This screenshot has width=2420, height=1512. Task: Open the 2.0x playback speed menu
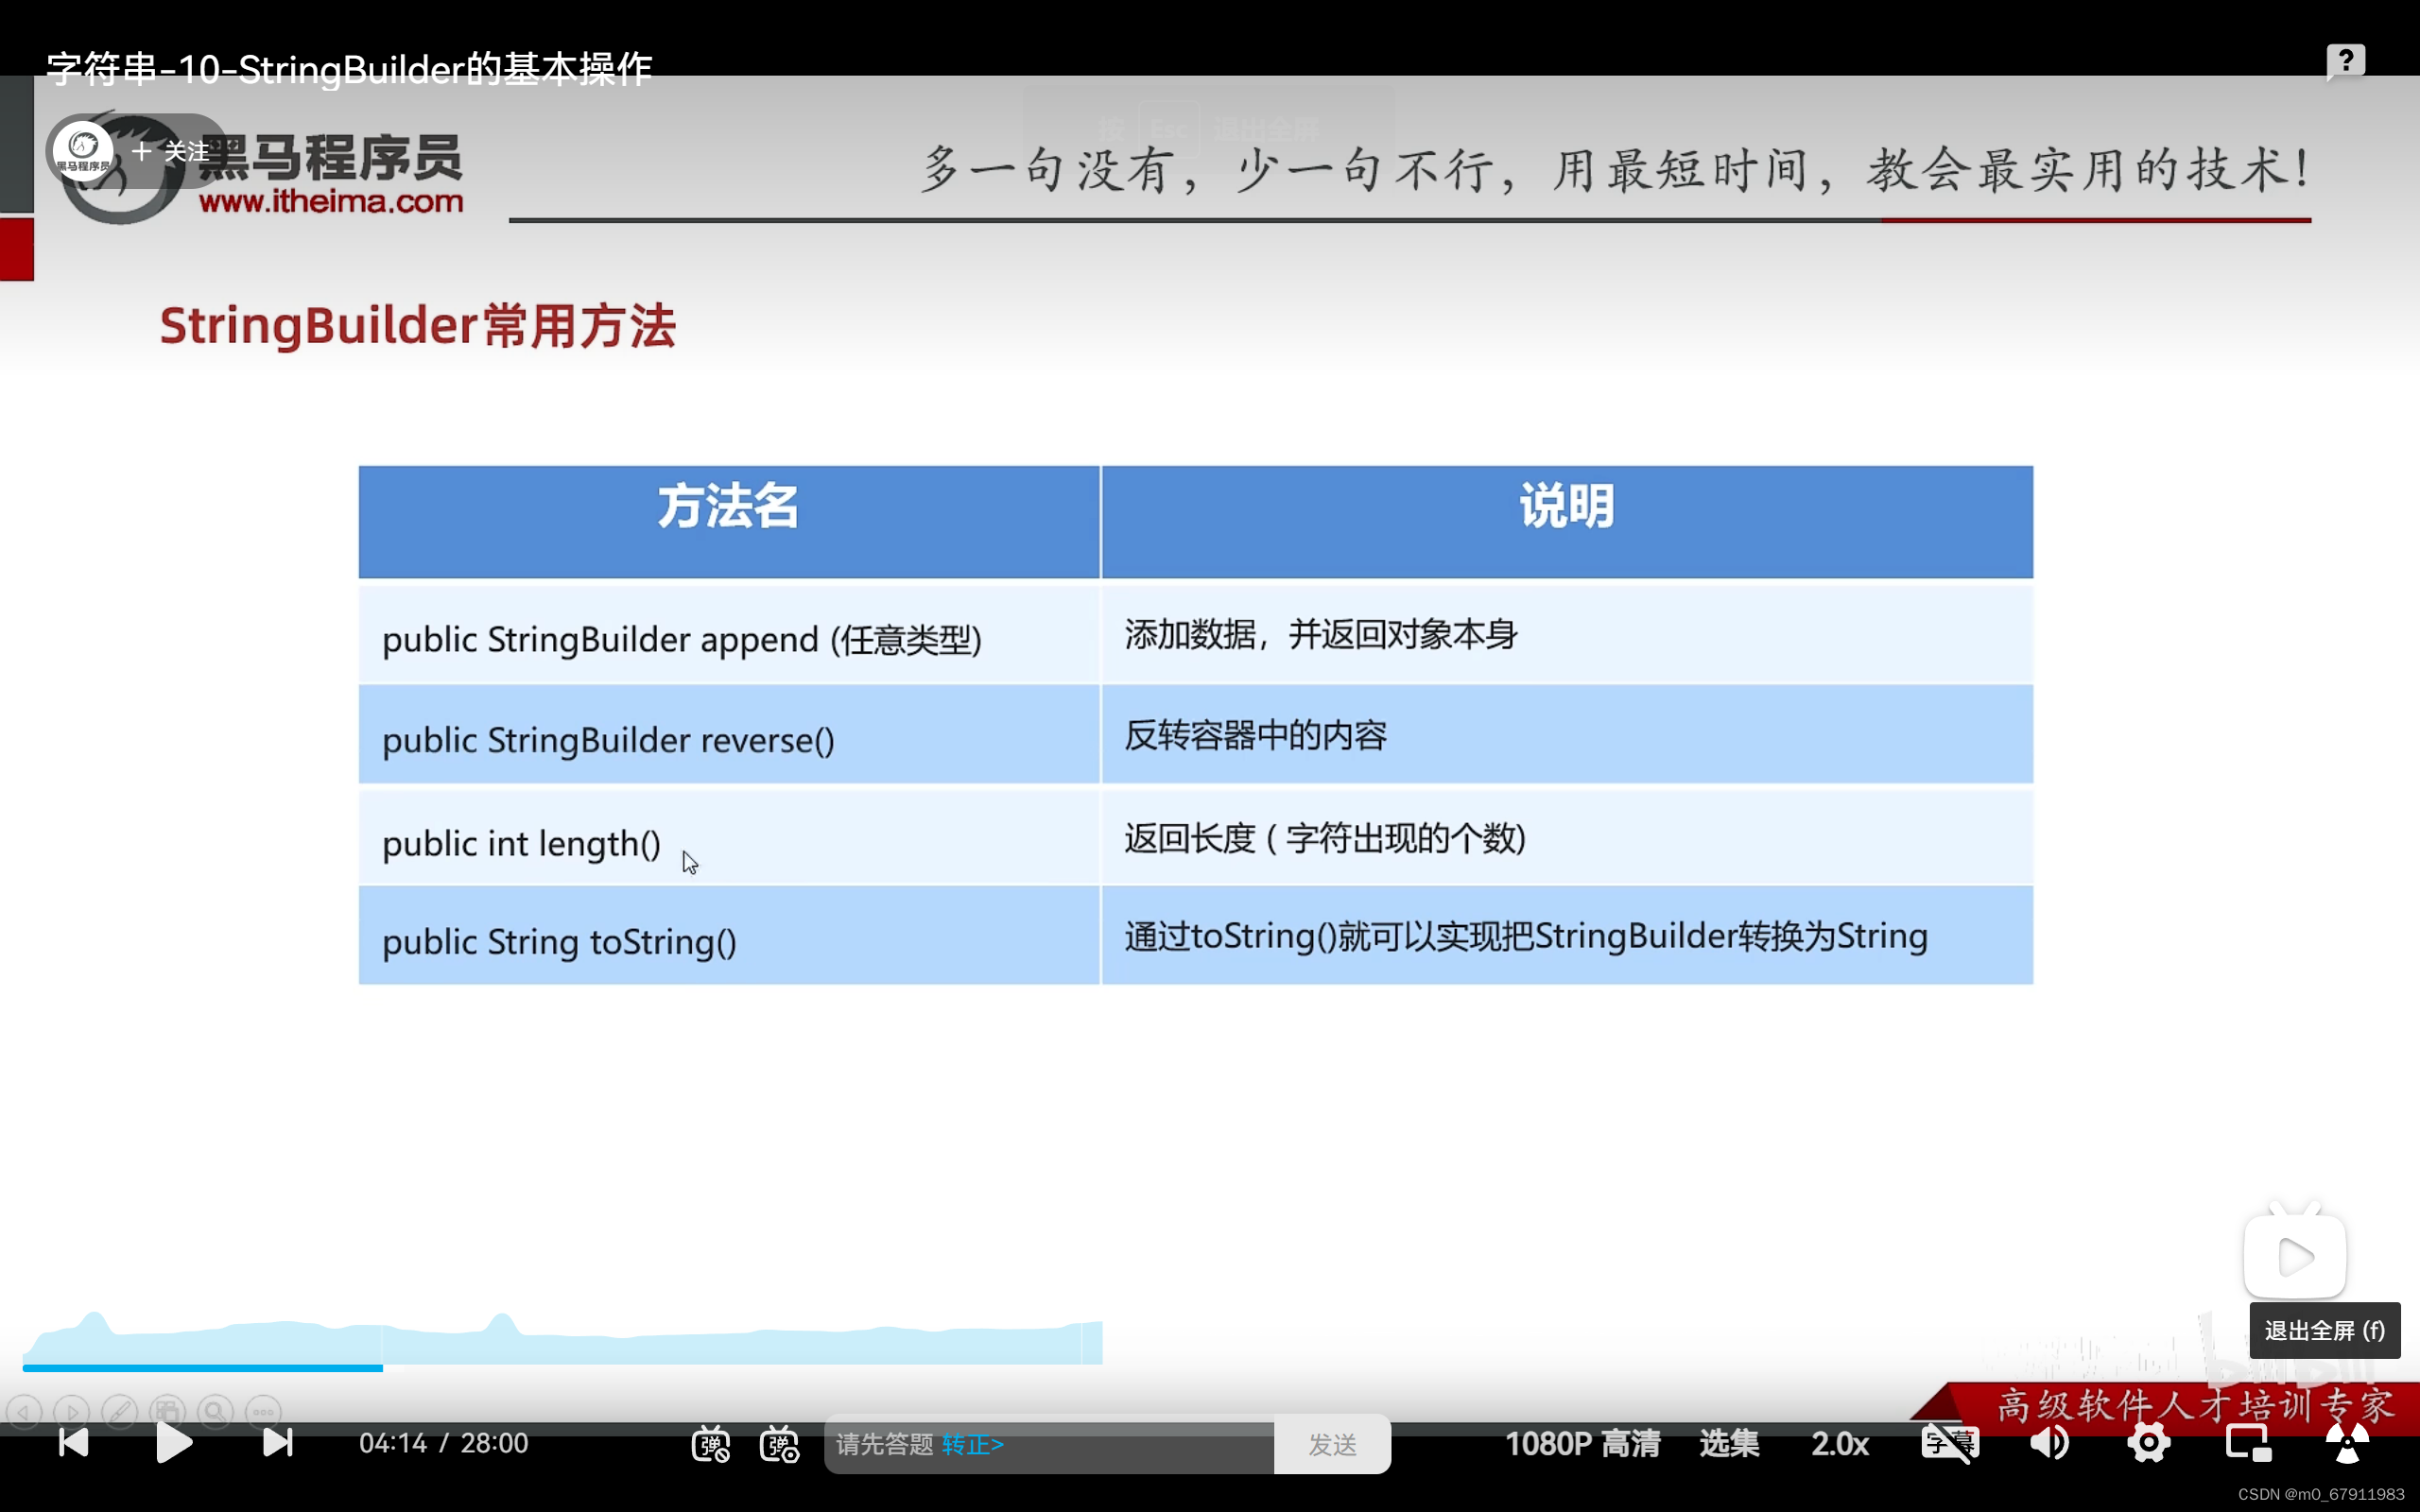tap(1840, 1444)
